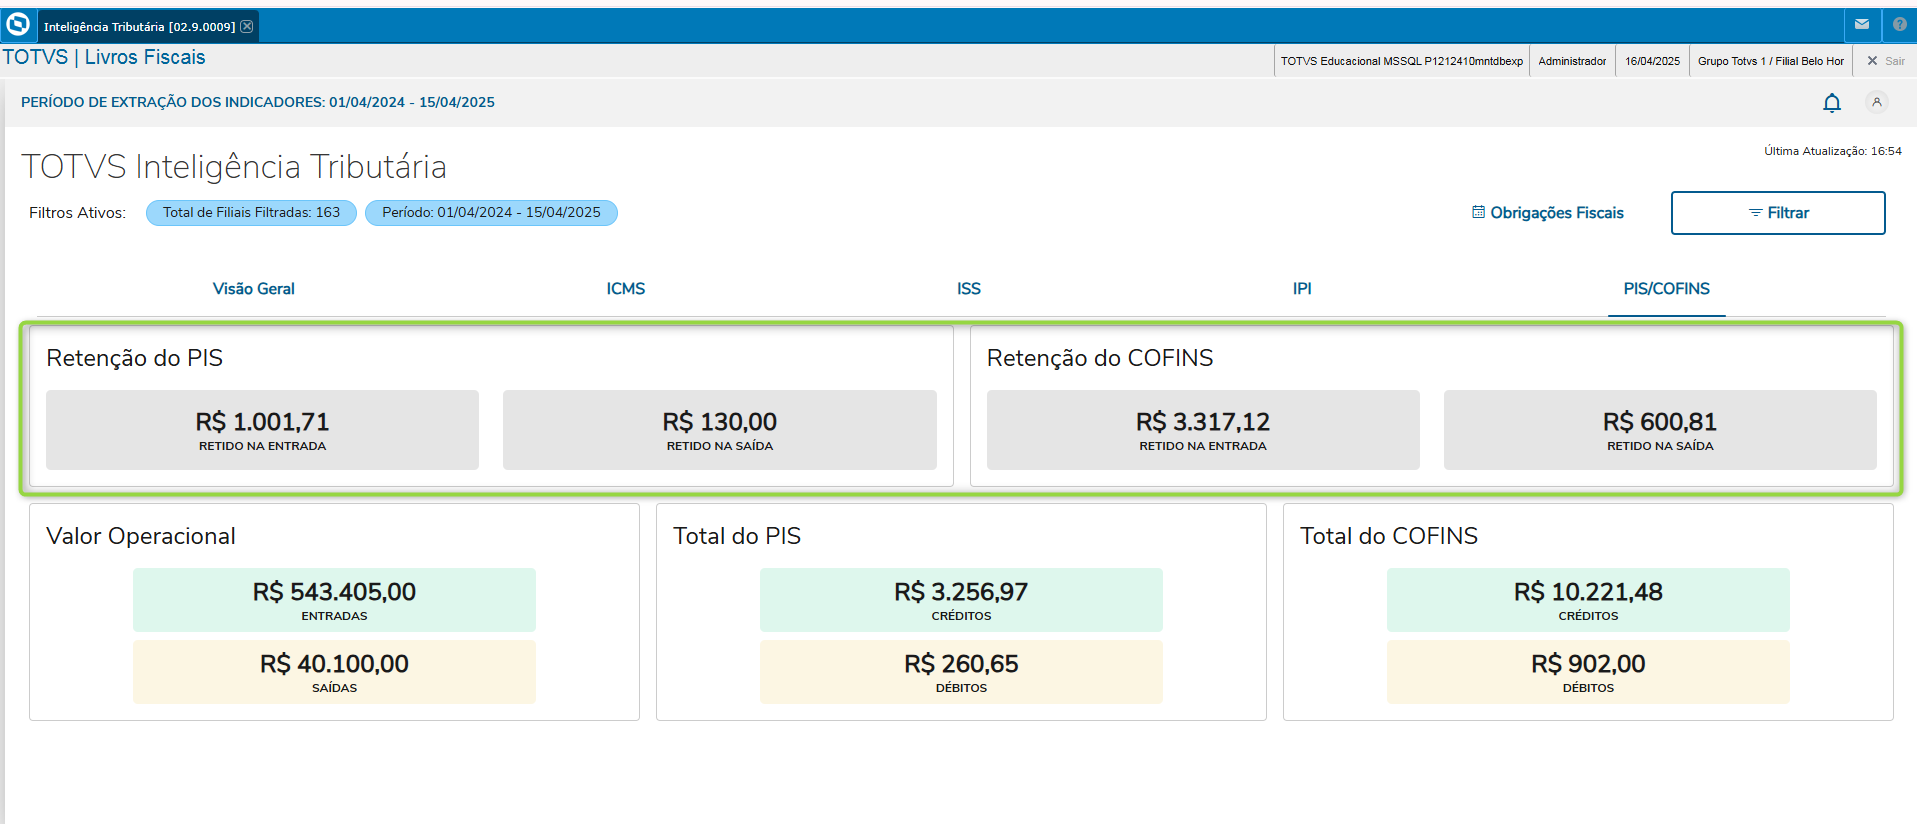Switch to the Visão Geral tab
This screenshot has width=1917, height=824.
[x=254, y=289]
